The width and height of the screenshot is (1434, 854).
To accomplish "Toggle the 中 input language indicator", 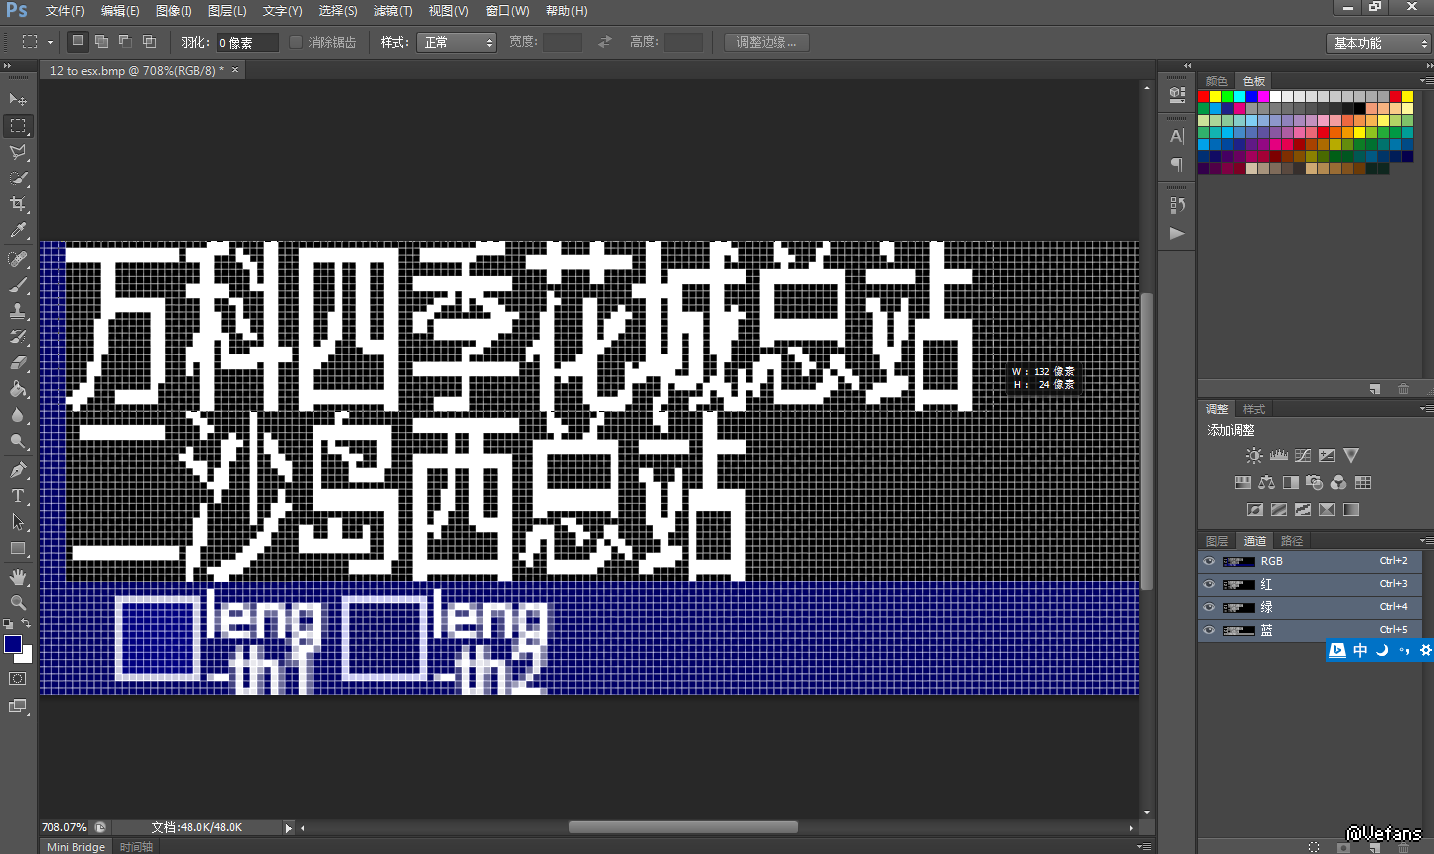I will 1360,651.
